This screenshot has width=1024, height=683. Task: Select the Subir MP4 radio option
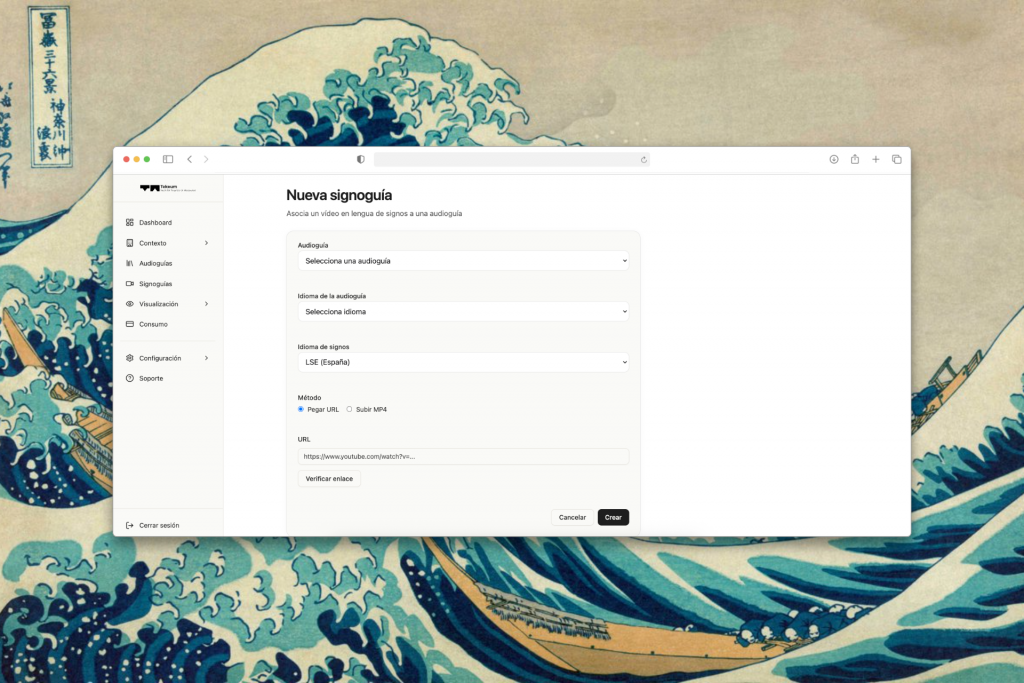coord(349,409)
